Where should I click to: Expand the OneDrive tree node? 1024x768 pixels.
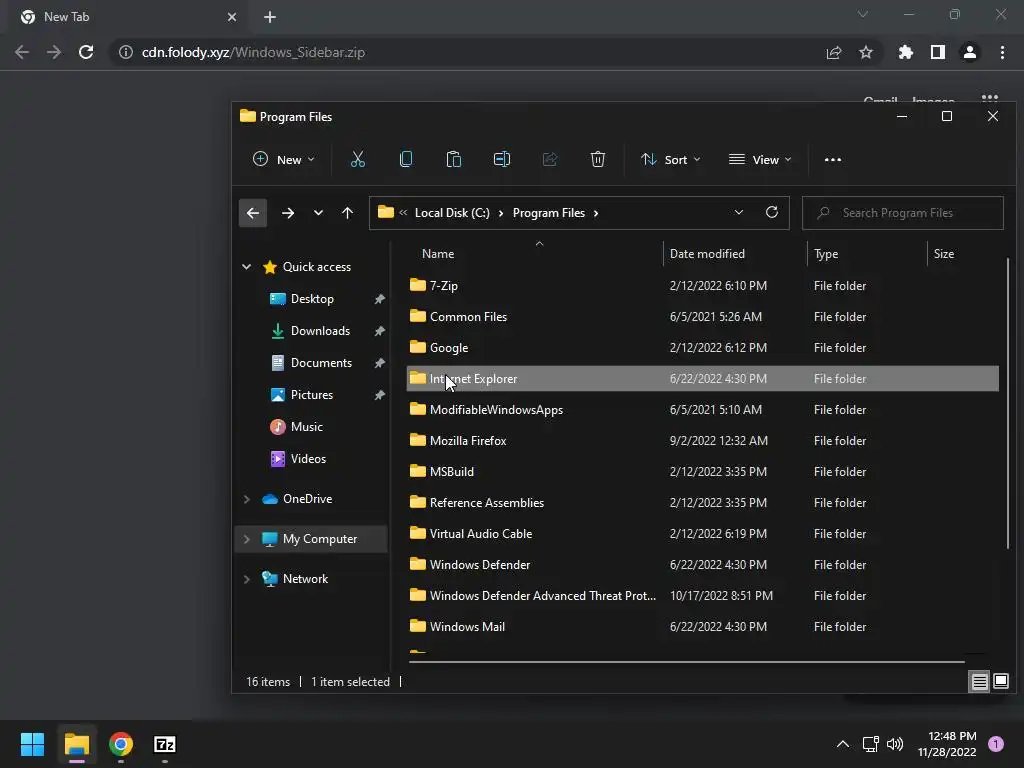(247, 499)
